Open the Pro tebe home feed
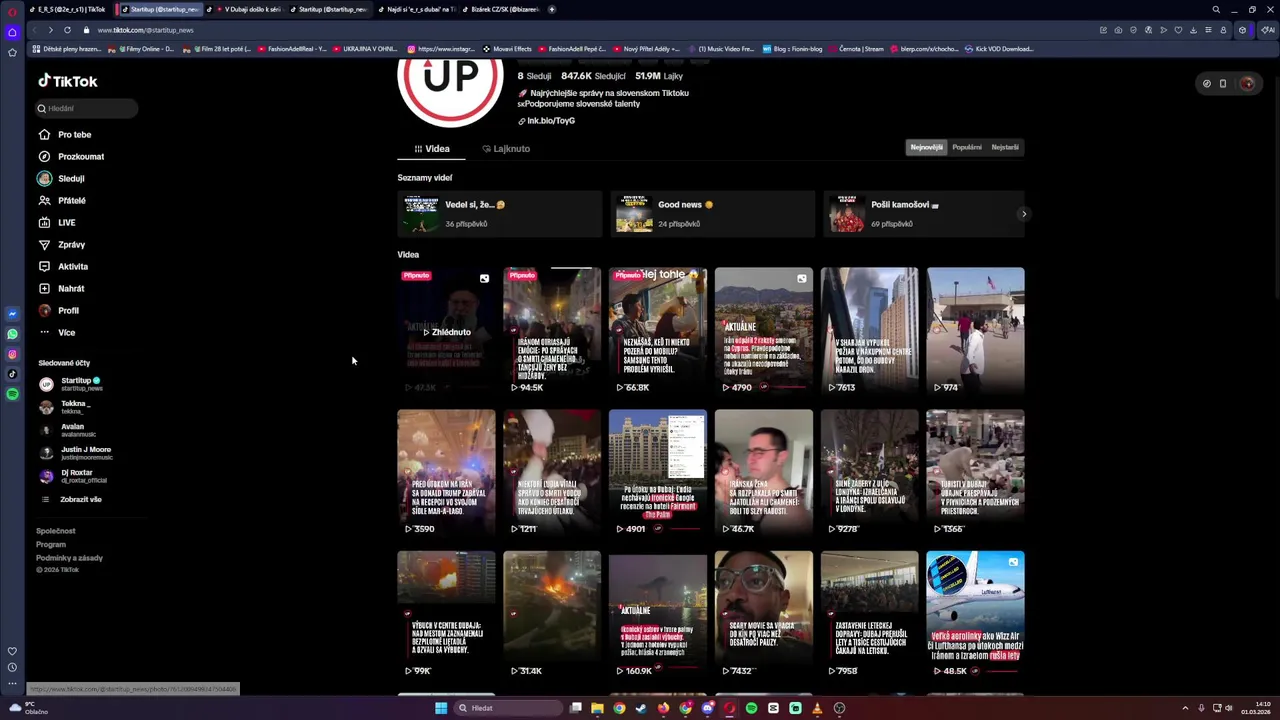Image resolution: width=1280 pixels, height=720 pixels. (65, 134)
